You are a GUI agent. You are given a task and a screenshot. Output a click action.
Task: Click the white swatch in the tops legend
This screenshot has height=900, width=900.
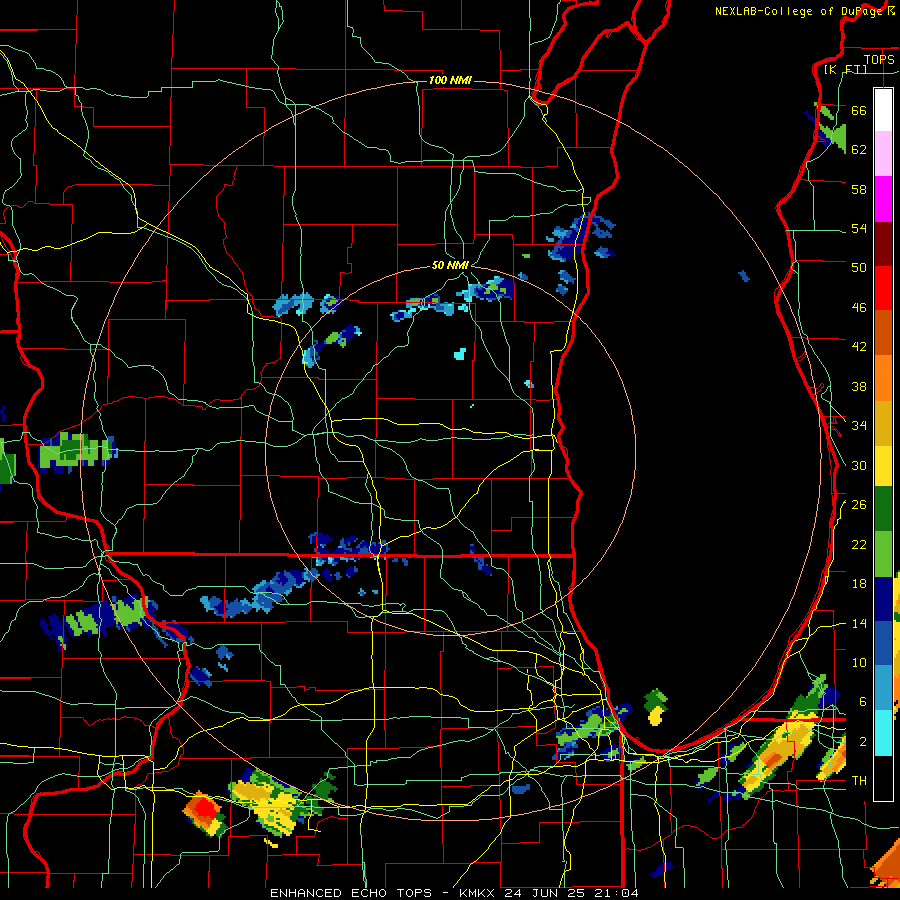(x=883, y=110)
